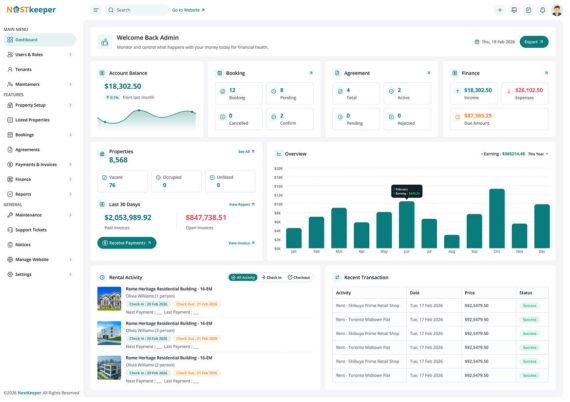Click the Recent Transaction swap icon
Screen dimensions: 570x402
(337, 277)
